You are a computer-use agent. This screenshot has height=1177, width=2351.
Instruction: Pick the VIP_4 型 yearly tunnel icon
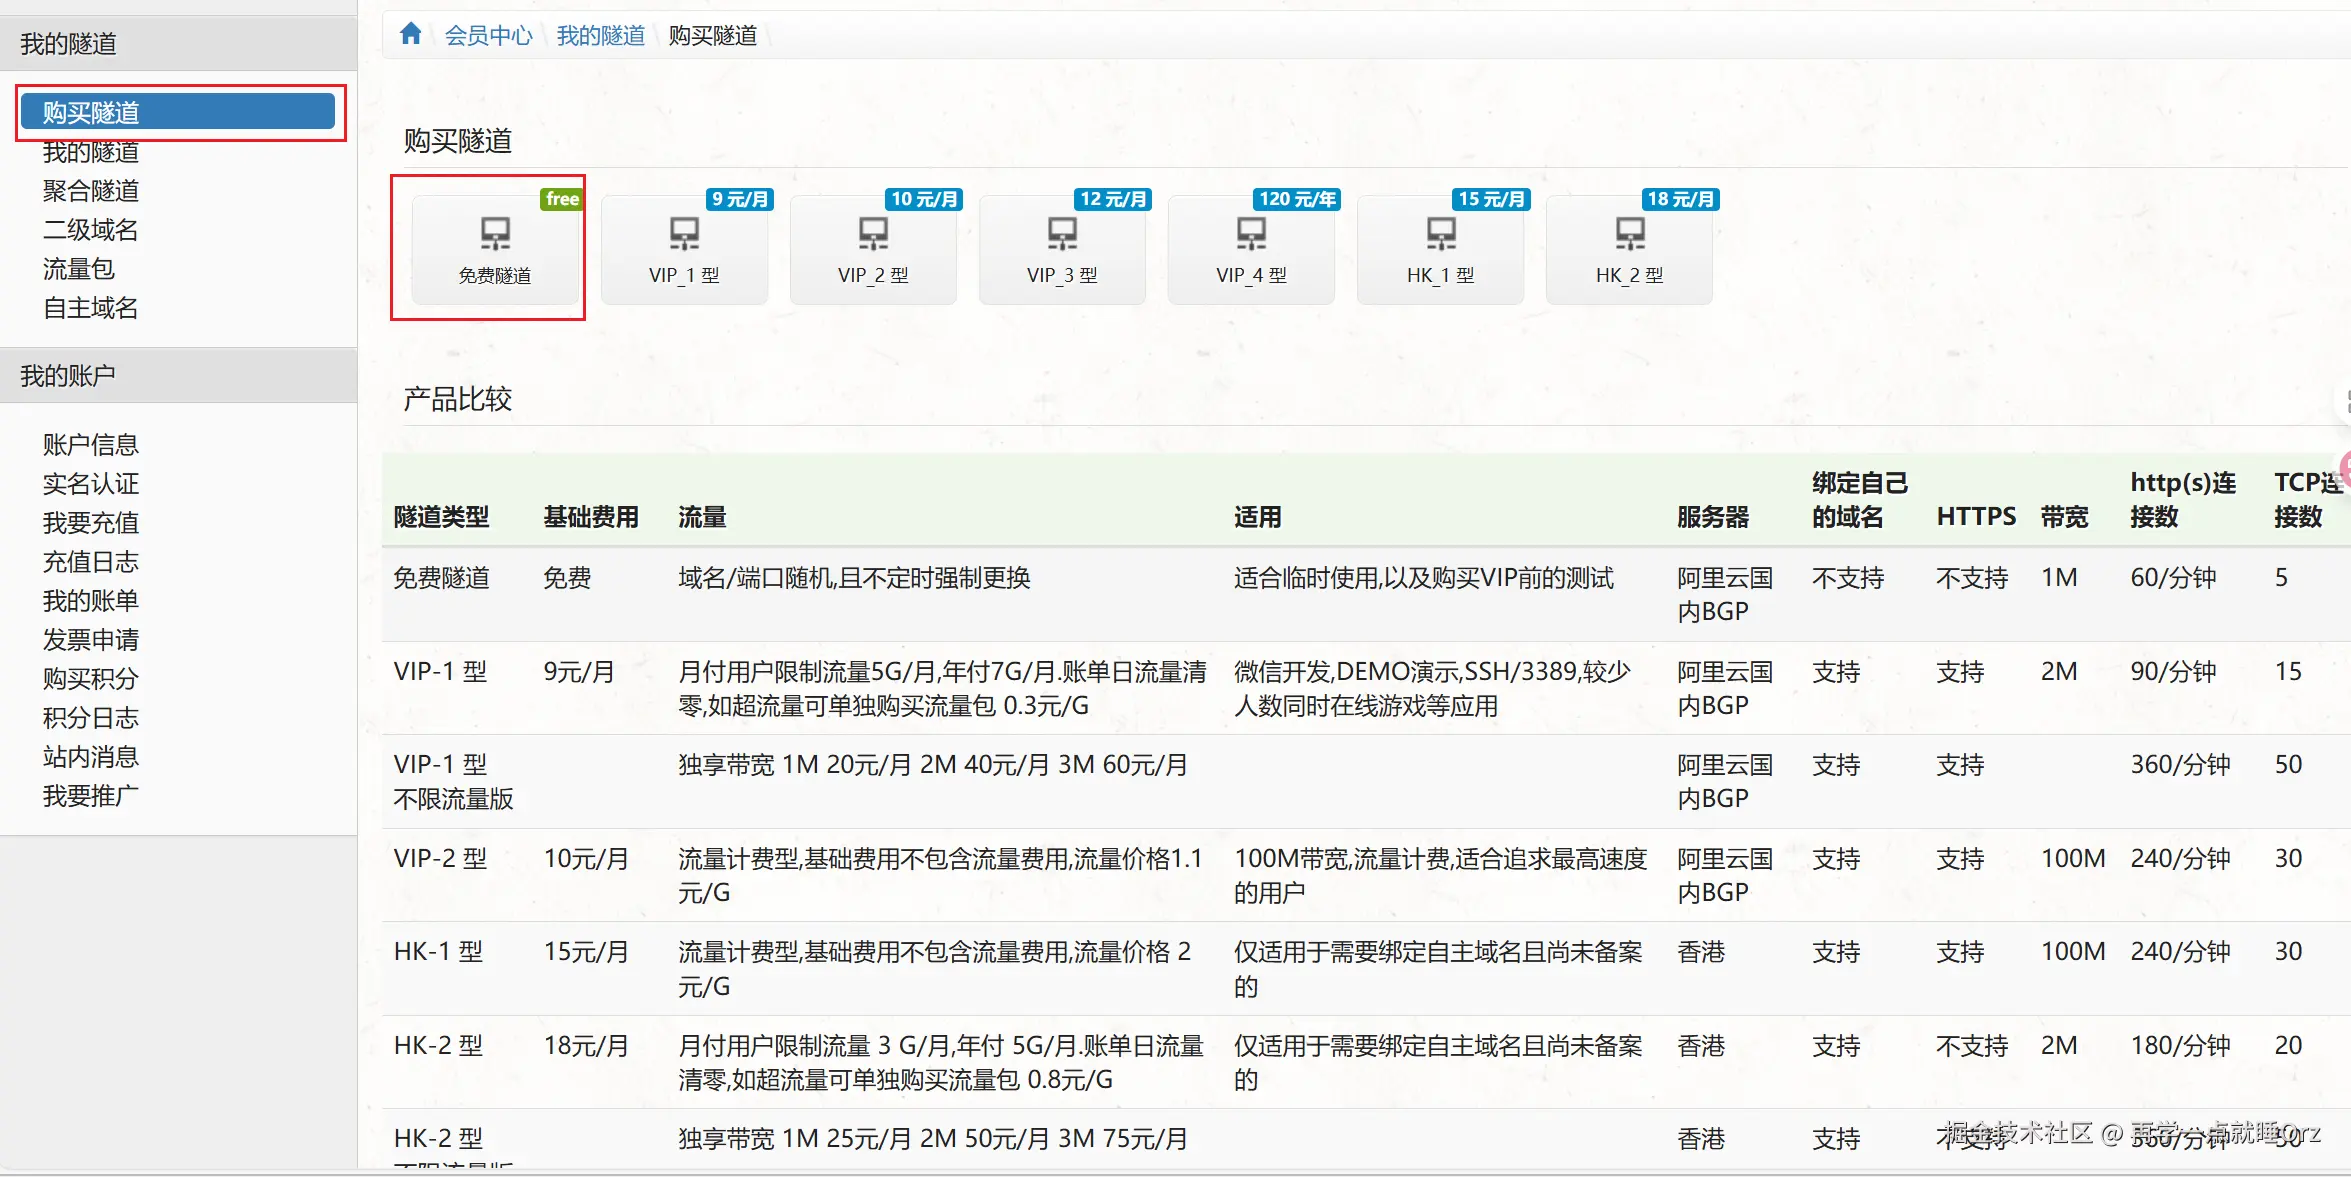[1251, 248]
